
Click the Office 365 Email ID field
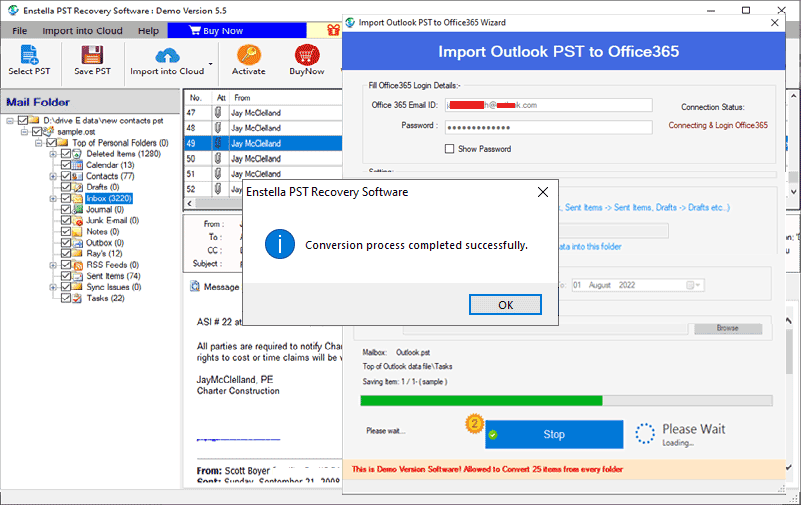(548, 104)
